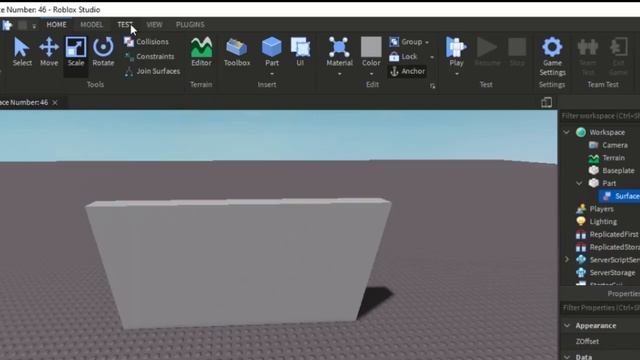Switch to the HOME ribbon tab
The height and width of the screenshot is (360, 640).
coord(56,24)
